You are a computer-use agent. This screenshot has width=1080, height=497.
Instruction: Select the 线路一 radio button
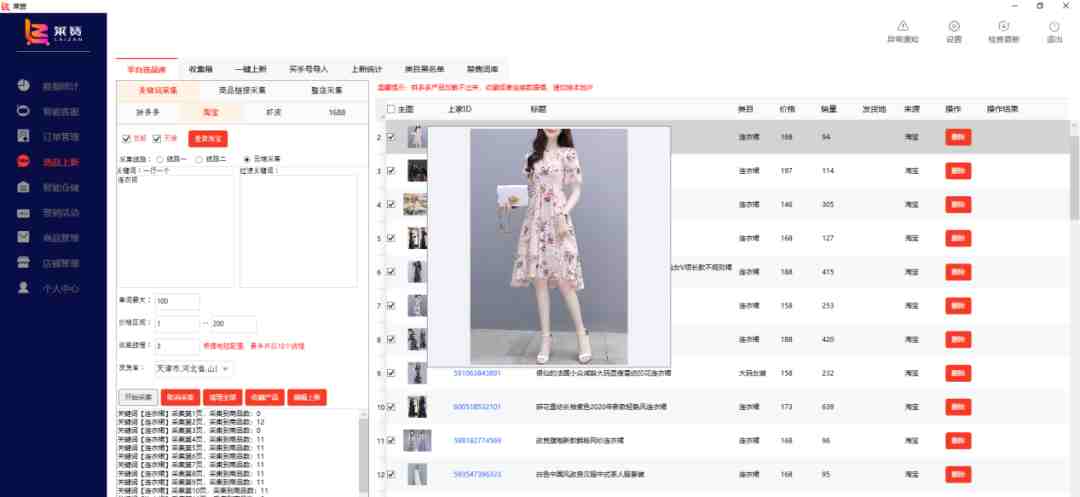pyautogui.click(x=160, y=159)
